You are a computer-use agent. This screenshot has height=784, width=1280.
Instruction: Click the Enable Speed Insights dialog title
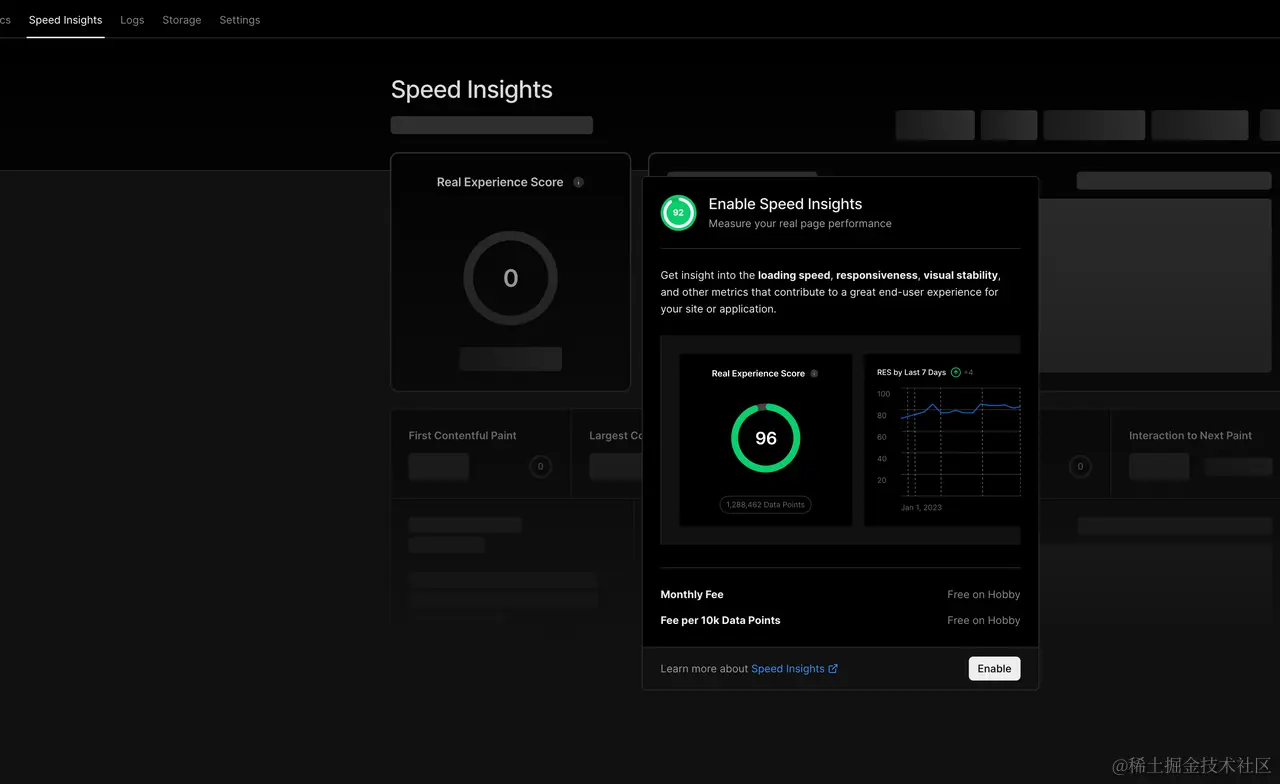[785, 204]
